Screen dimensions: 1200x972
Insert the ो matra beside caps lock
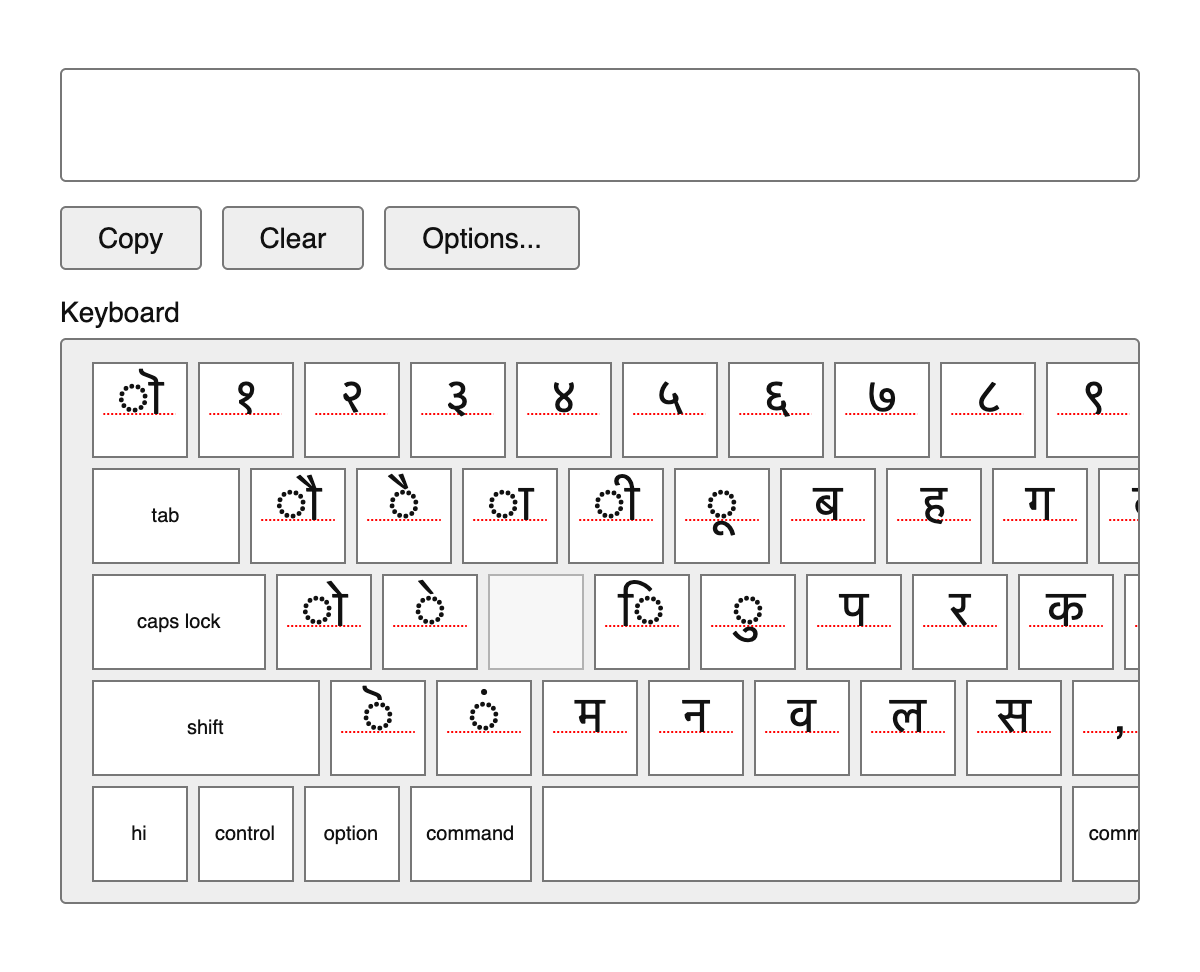(x=324, y=622)
